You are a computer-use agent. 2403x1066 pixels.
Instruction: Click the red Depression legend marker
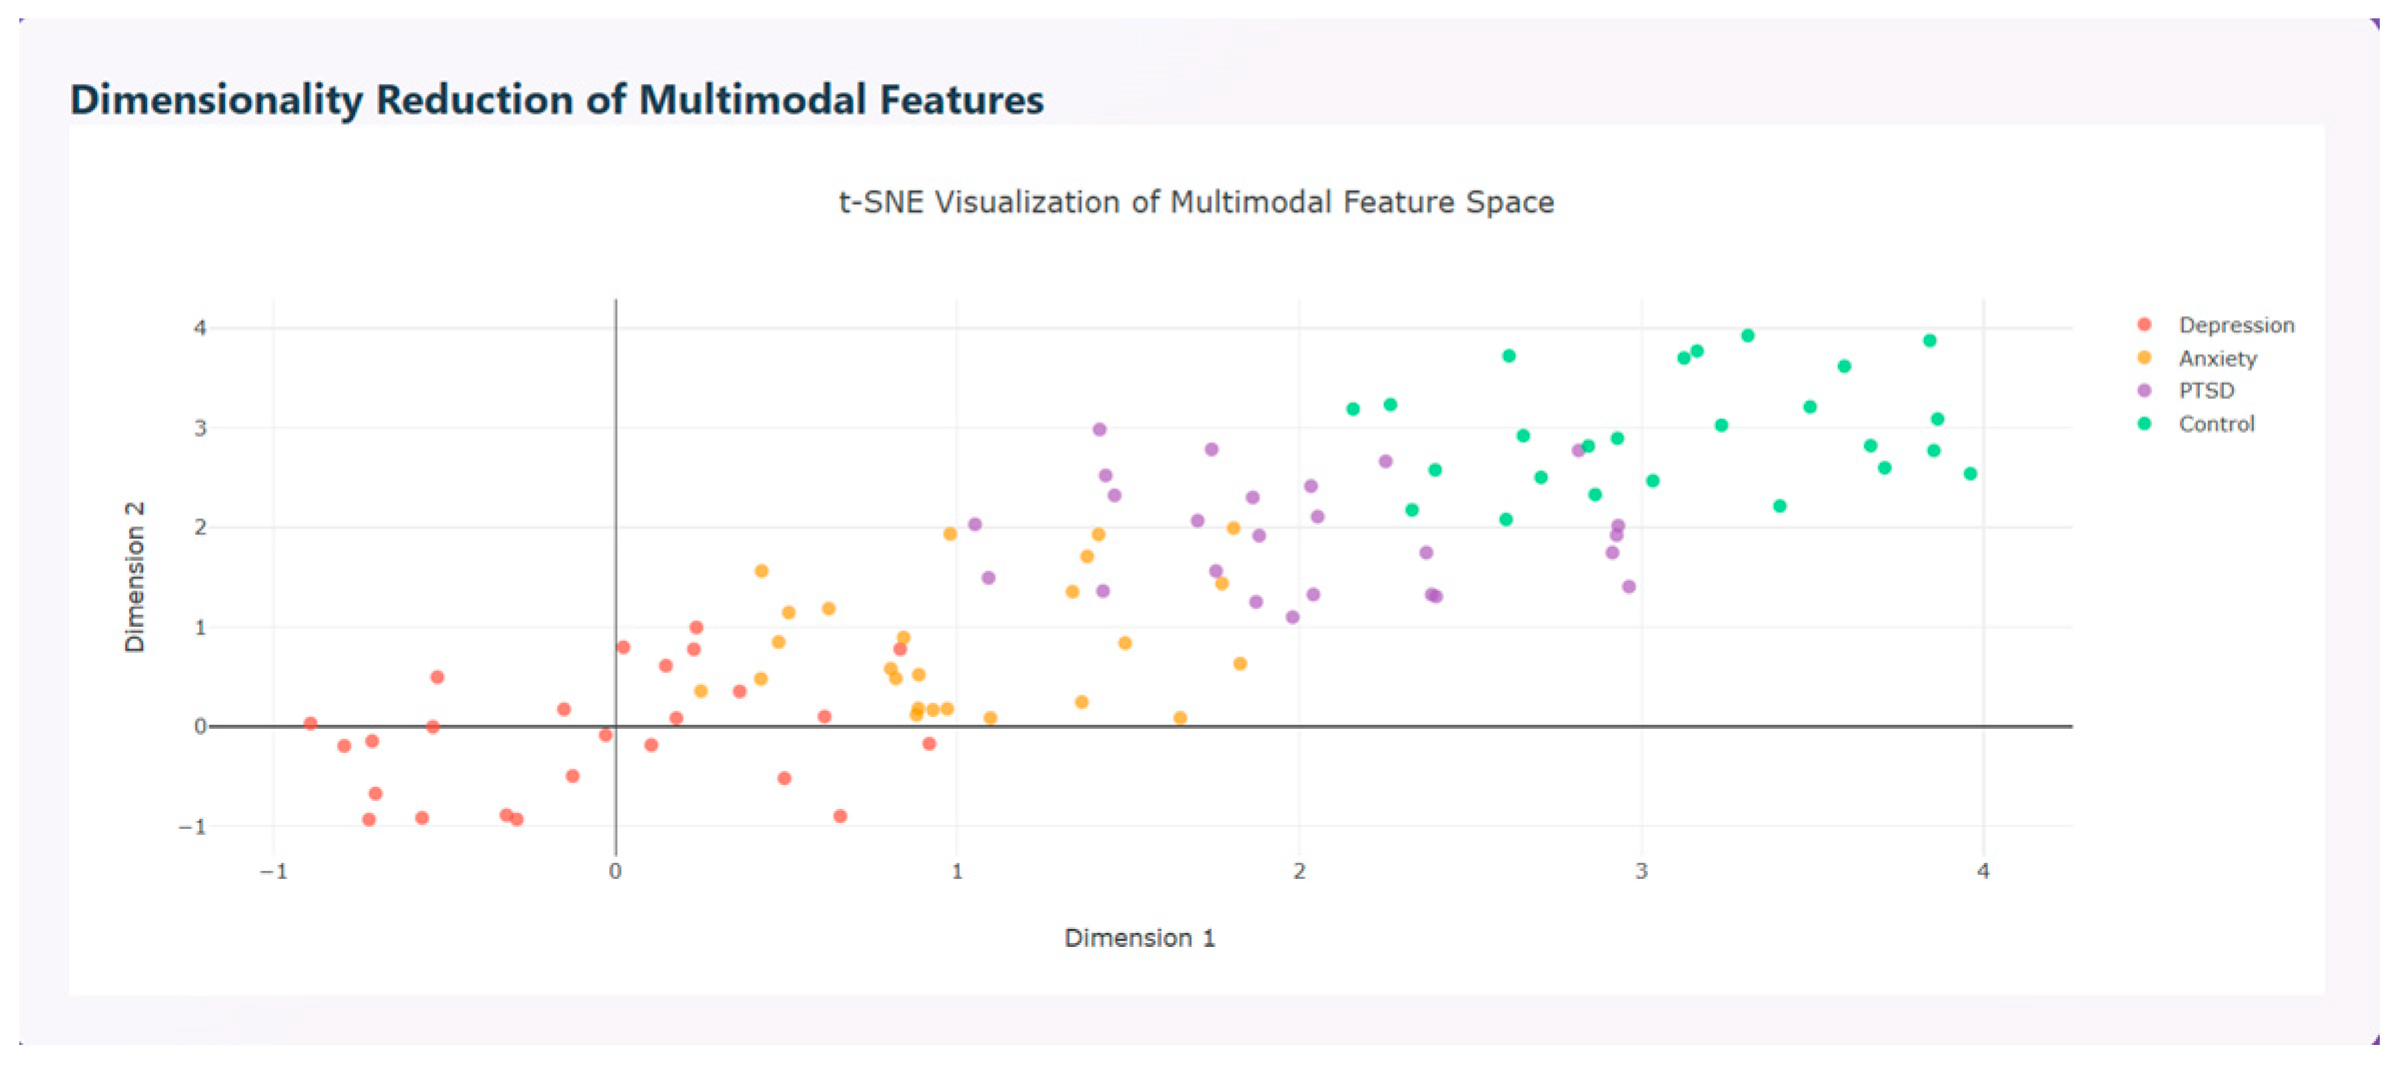pos(2143,324)
